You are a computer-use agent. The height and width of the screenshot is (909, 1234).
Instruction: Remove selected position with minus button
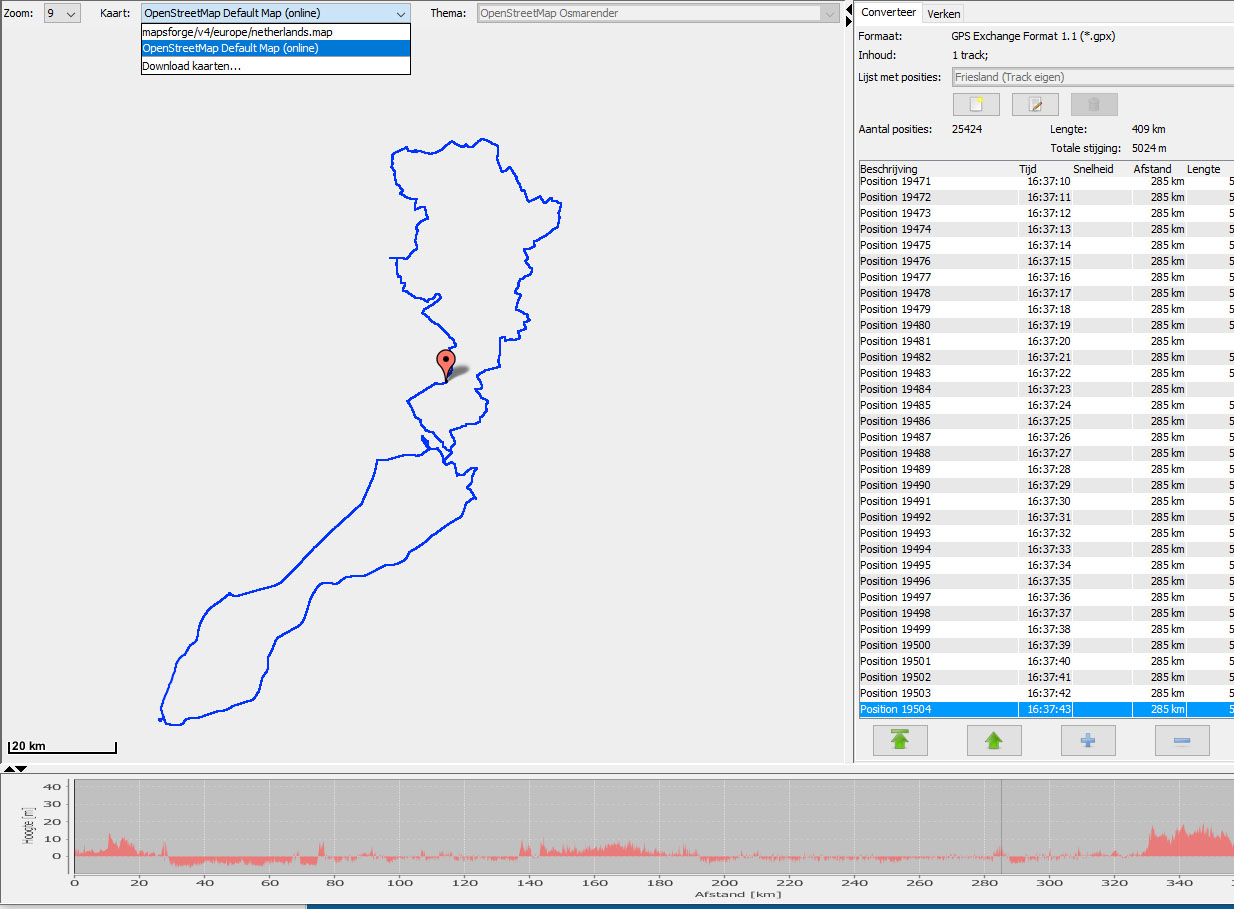click(x=1181, y=740)
